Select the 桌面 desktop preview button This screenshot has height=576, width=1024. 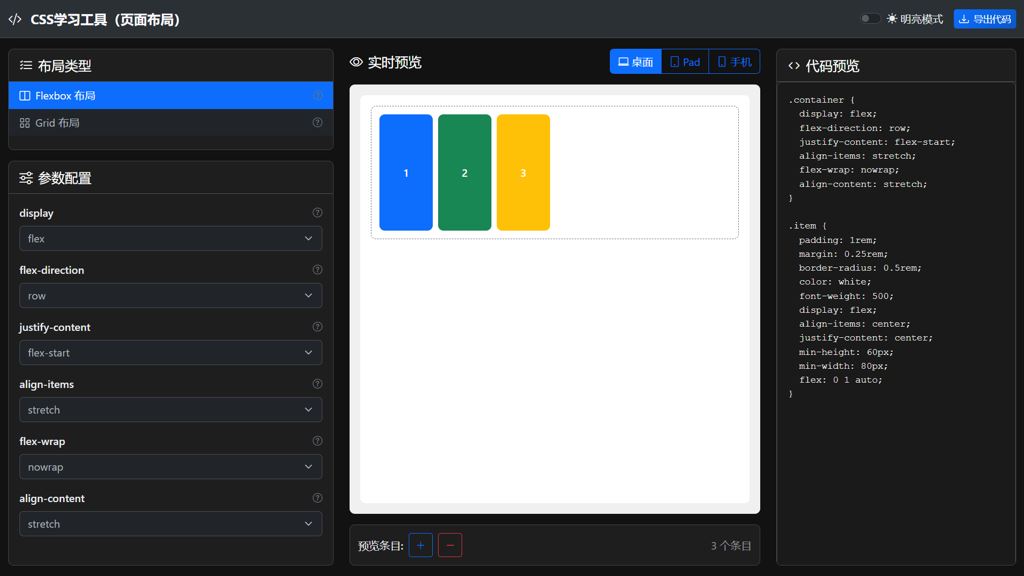coord(636,62)
